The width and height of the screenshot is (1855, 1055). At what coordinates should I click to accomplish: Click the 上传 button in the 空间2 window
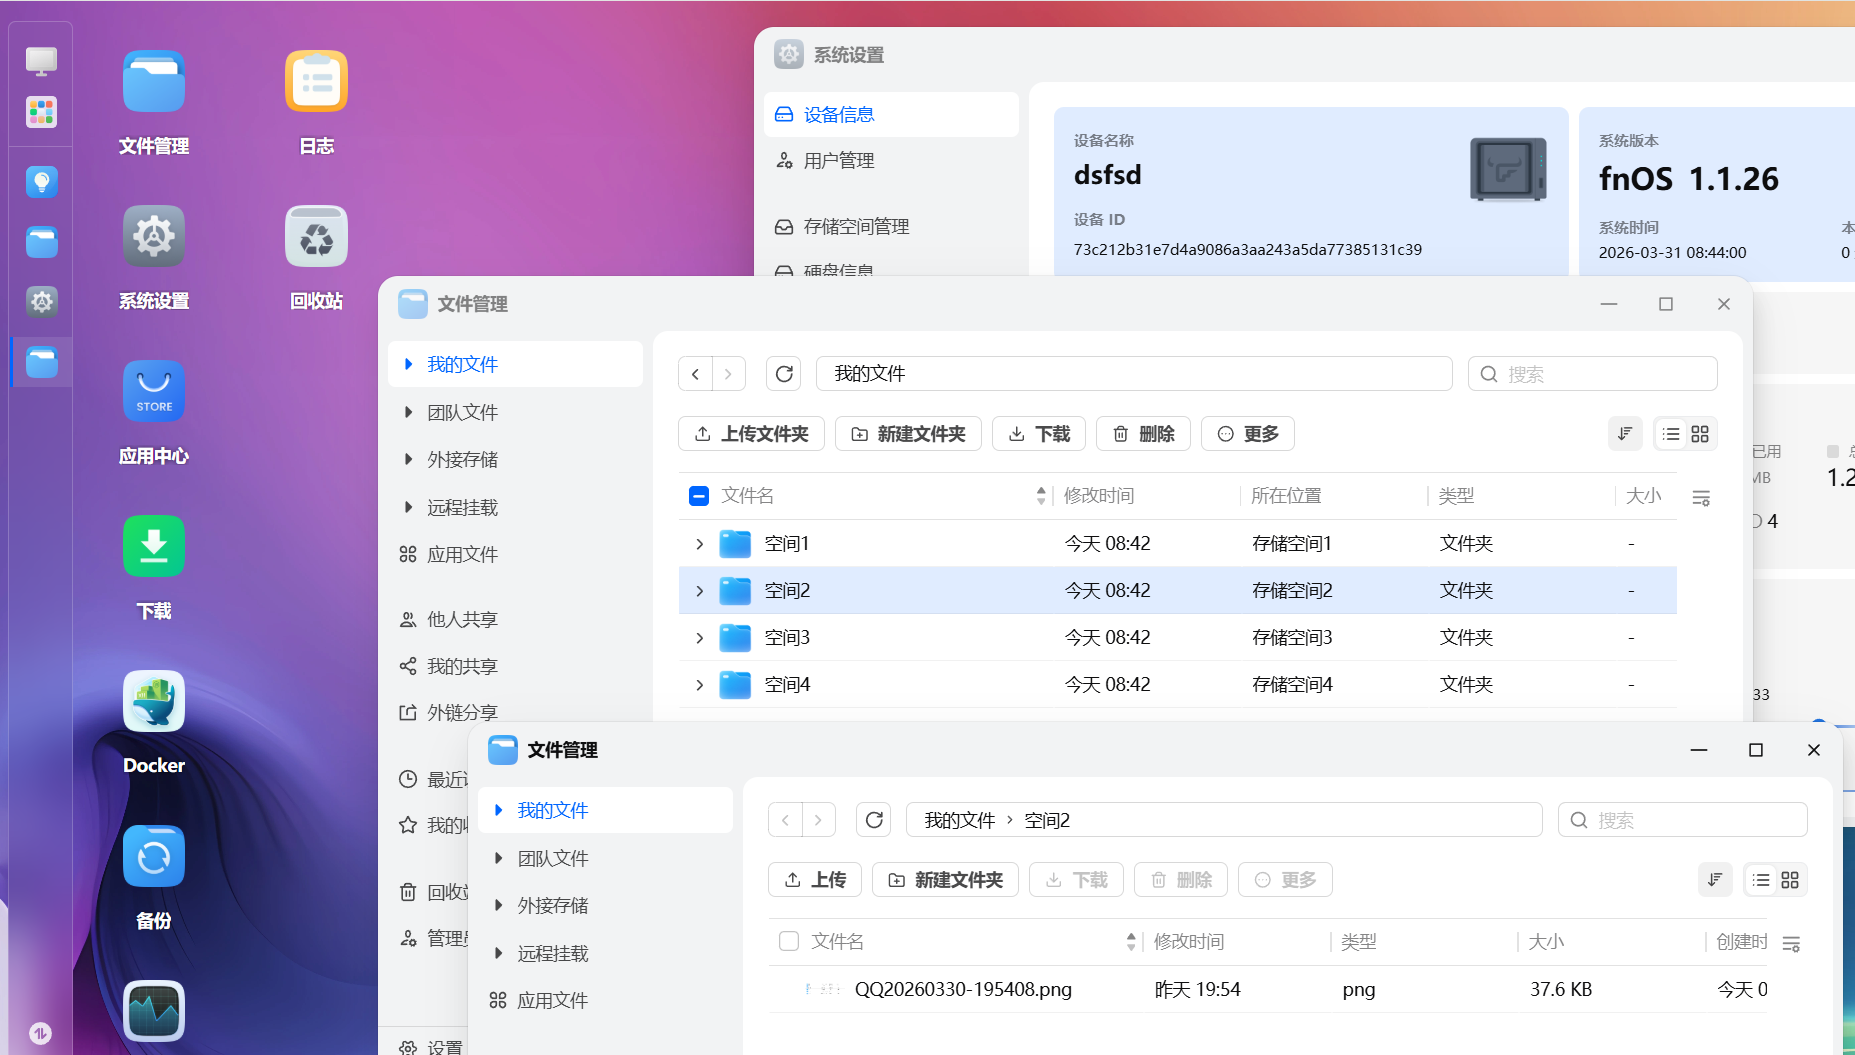click(x=814, y=879)
